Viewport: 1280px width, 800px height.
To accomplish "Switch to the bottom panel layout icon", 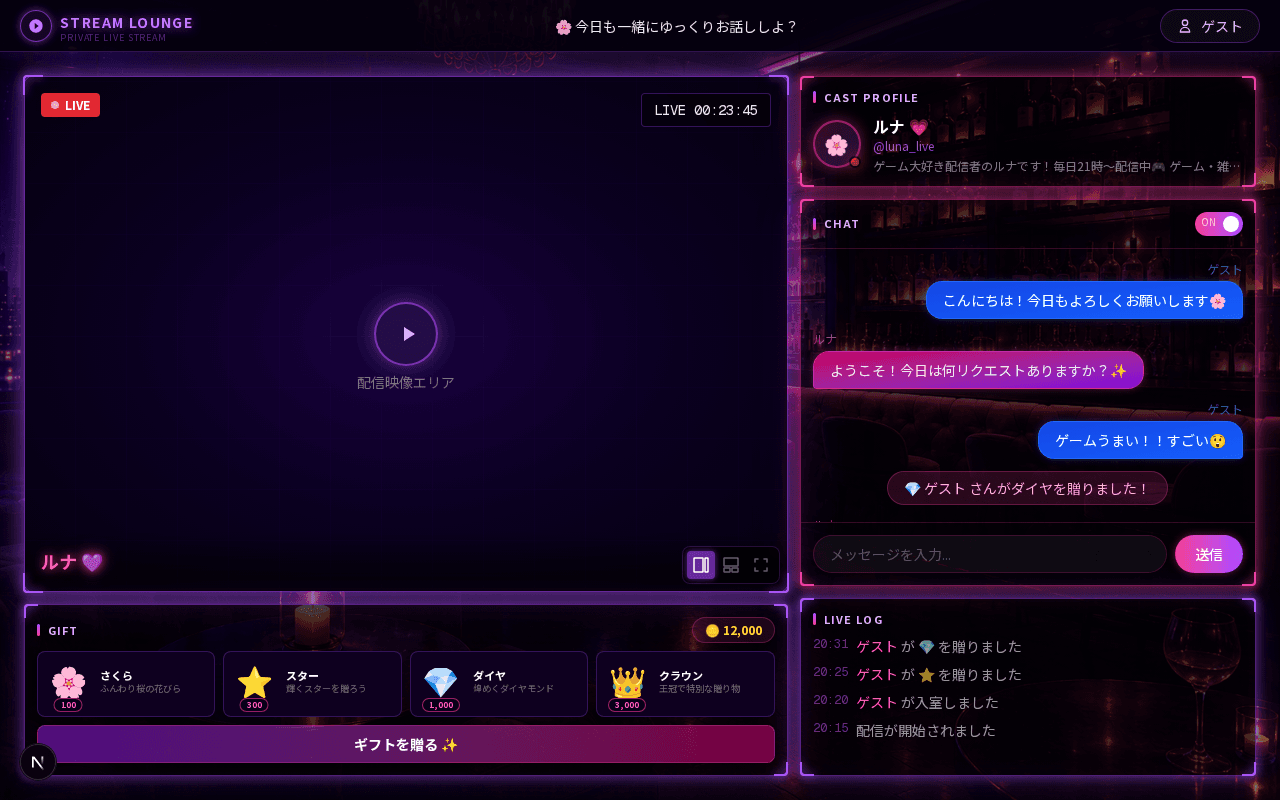I will click(x=731, y=565).
